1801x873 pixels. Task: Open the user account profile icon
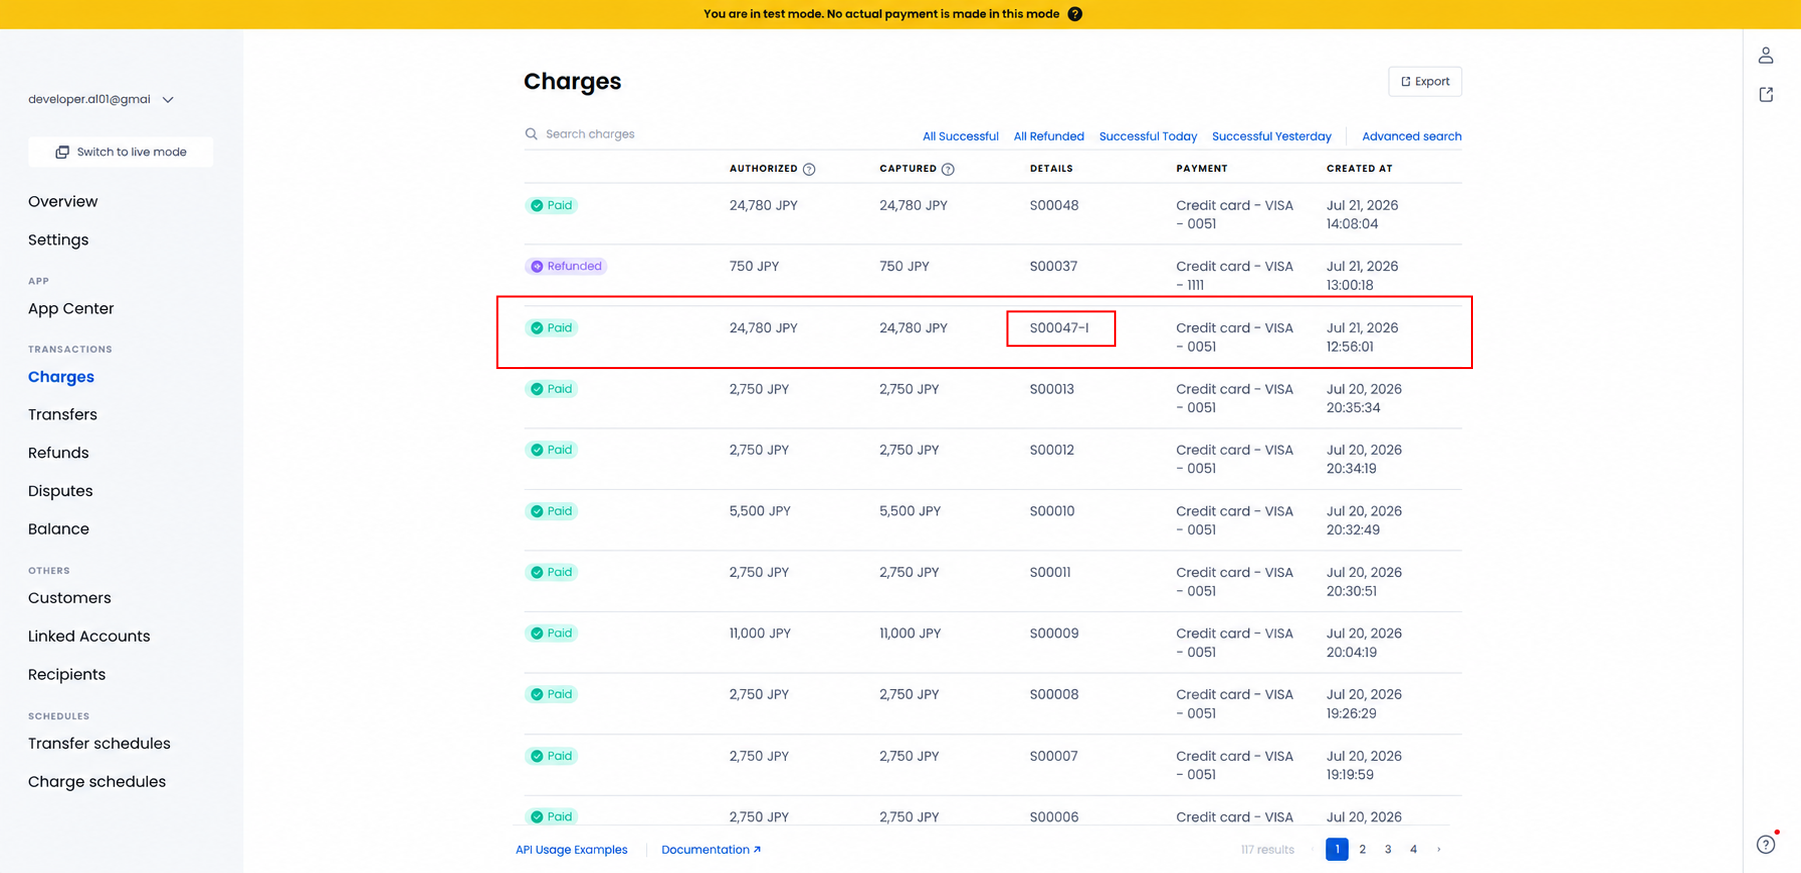click(1766, 55)
